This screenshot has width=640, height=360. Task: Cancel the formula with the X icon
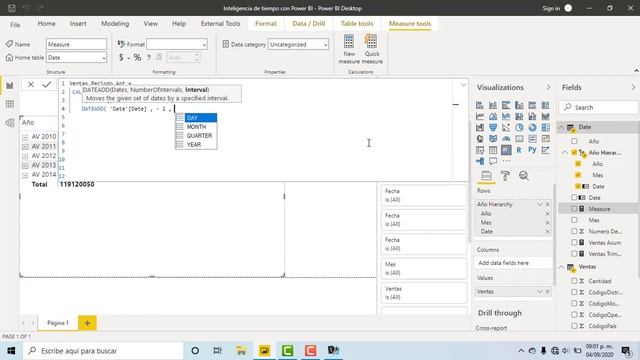(x=31, y=84)
